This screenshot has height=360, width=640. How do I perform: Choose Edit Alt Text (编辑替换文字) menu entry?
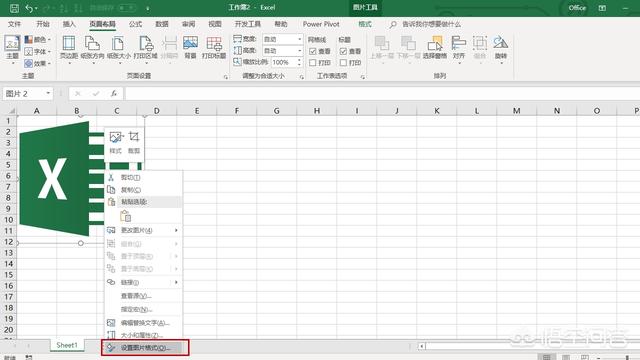pos(143,323)
